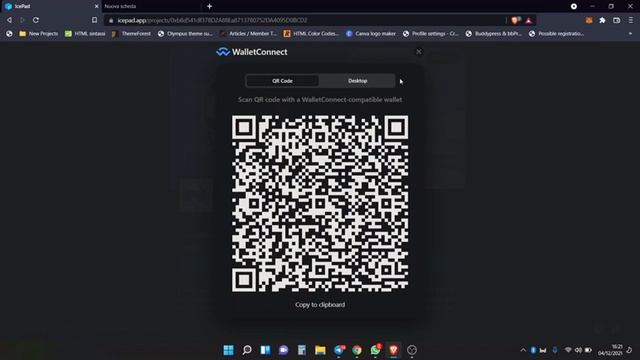Screen dimensions: 640x360
Task: Open the Buddypress bookmark
Action: point(493,34)
